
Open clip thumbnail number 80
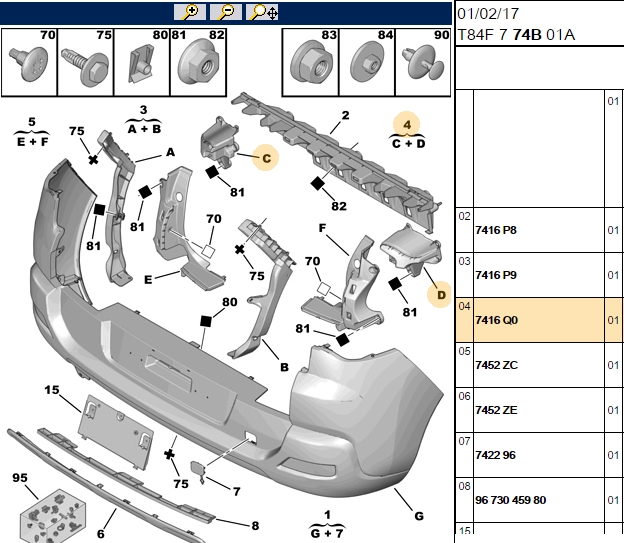pos(142,62)
